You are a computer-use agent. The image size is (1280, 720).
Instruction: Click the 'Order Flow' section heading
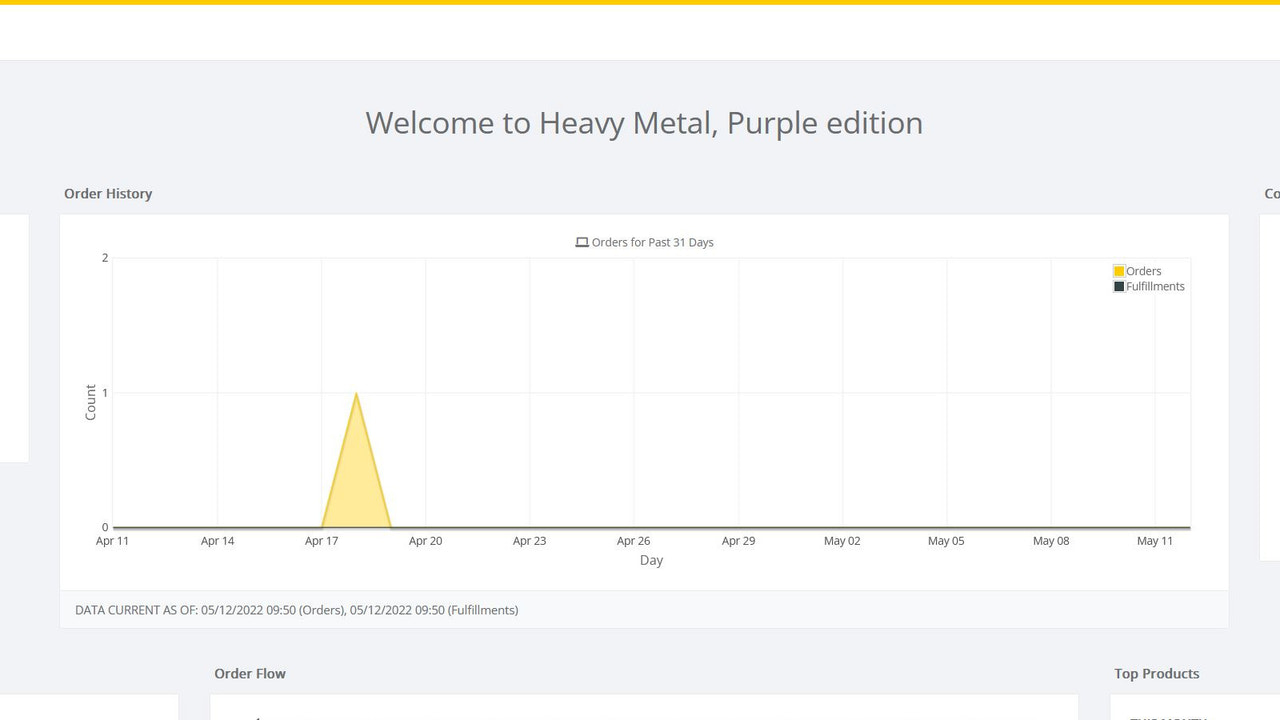tap(250, 673)
